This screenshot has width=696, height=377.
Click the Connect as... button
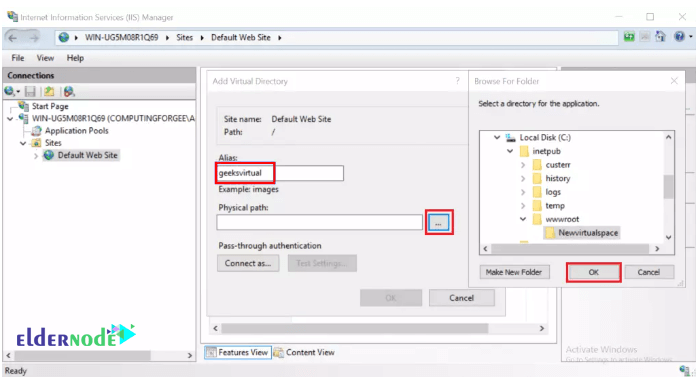click(x=248, y=263)
